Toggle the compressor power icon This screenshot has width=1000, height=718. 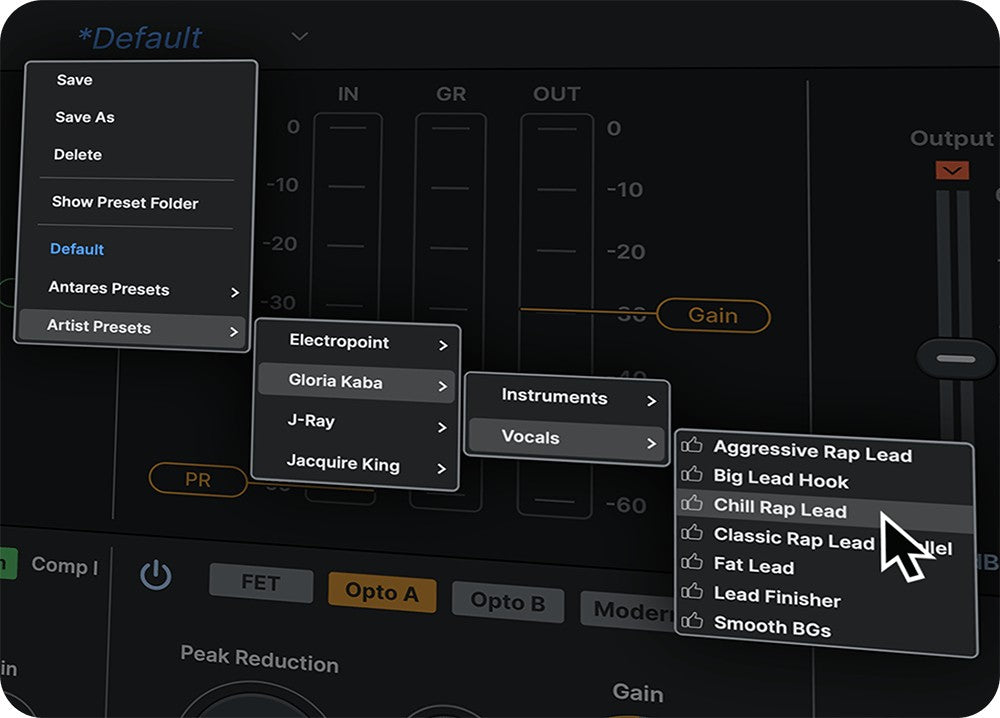156,575
